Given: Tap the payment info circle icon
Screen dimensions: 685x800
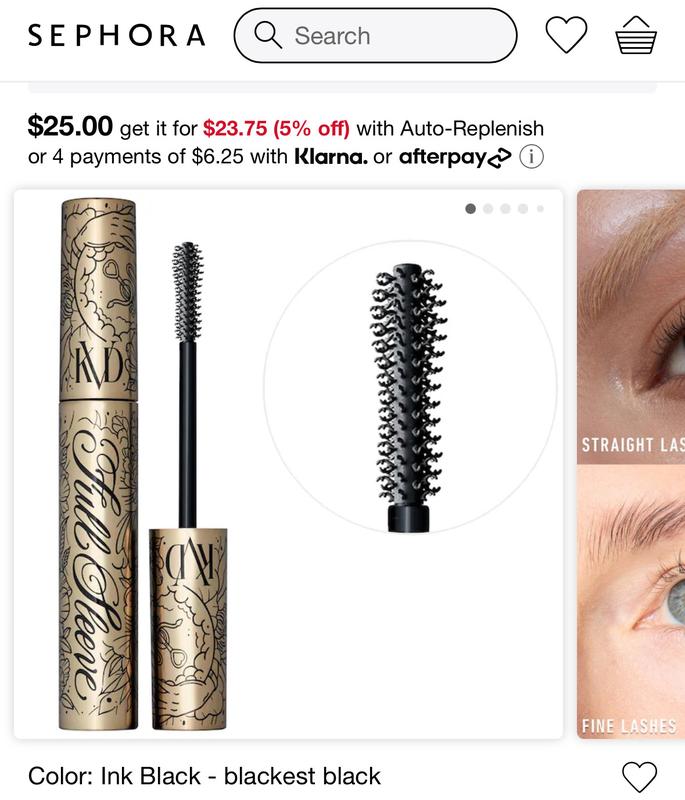Looking at the screenshot, I should pos(531,157).
